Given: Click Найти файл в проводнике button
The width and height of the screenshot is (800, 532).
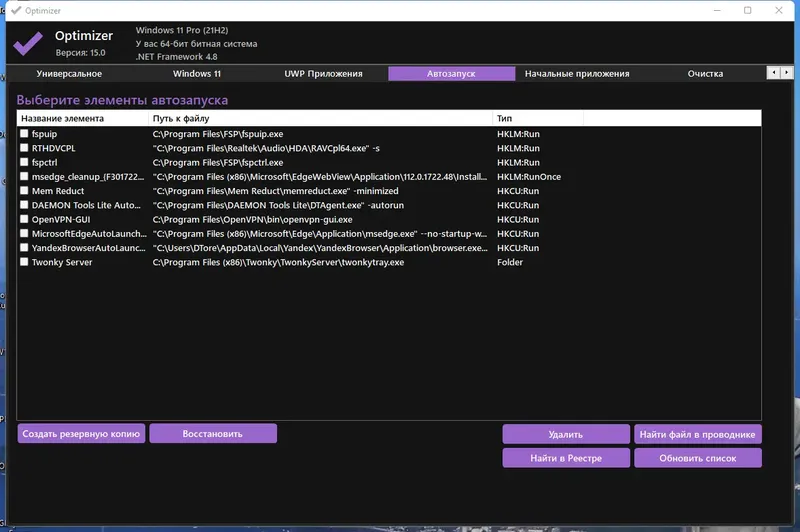Looking at the screenshot, I should 697,434.
